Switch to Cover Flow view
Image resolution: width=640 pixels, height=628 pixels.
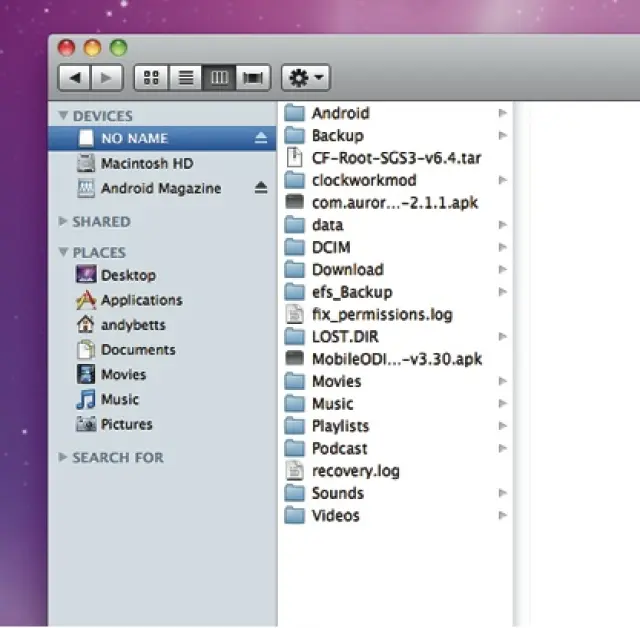pos(253,78)
